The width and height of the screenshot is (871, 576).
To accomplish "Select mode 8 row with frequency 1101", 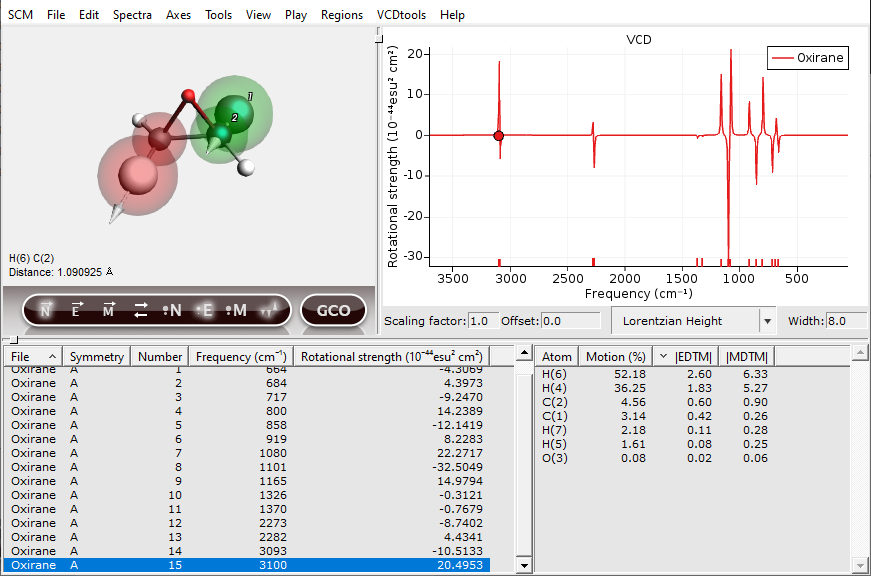I will [x=250, y=467].
